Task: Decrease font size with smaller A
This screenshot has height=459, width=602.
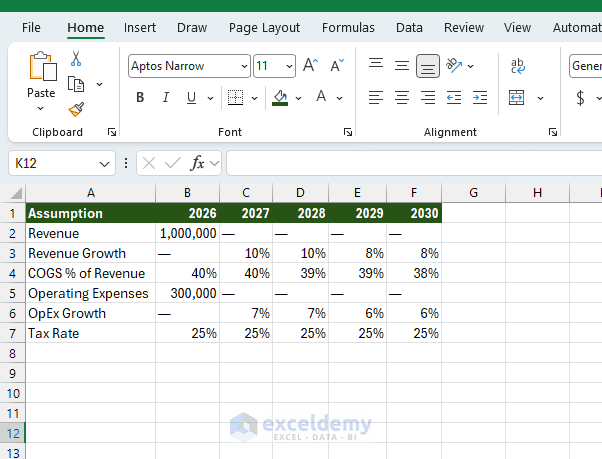Action: click(337, 66)
